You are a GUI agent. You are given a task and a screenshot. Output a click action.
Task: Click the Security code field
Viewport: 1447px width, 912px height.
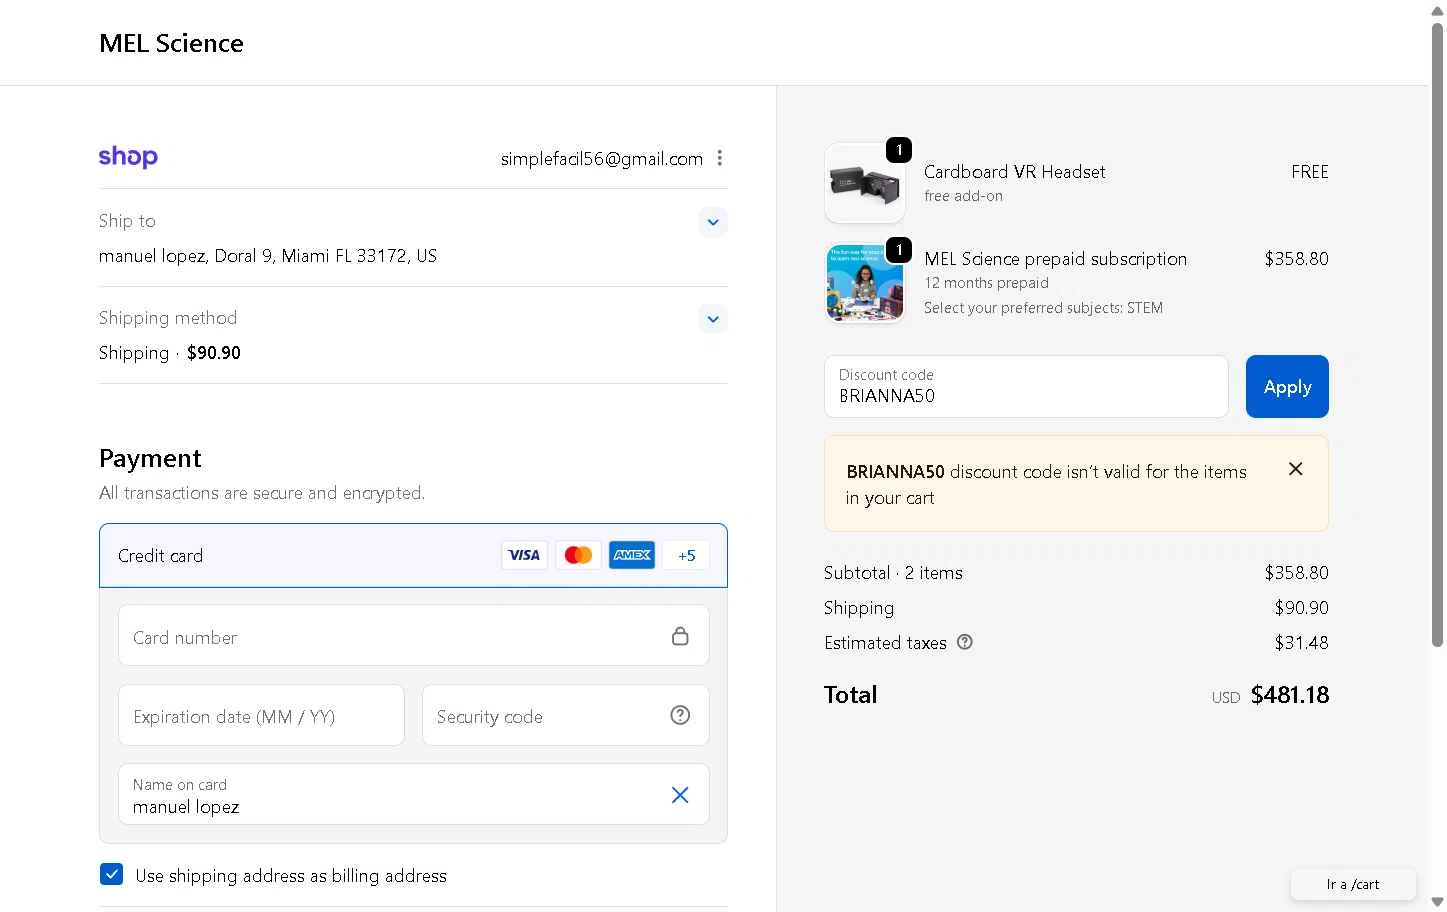565,715
